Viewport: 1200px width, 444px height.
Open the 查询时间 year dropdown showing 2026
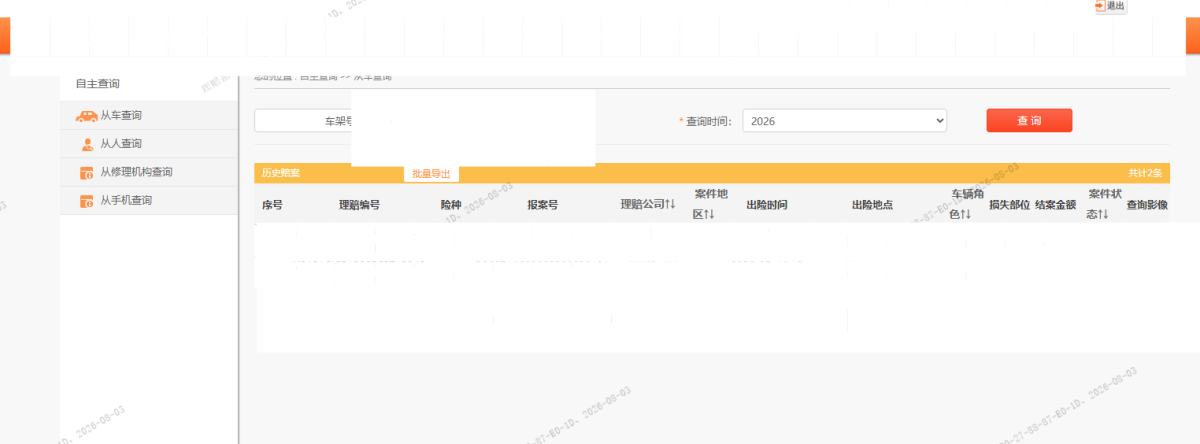(x=844, y=120)
